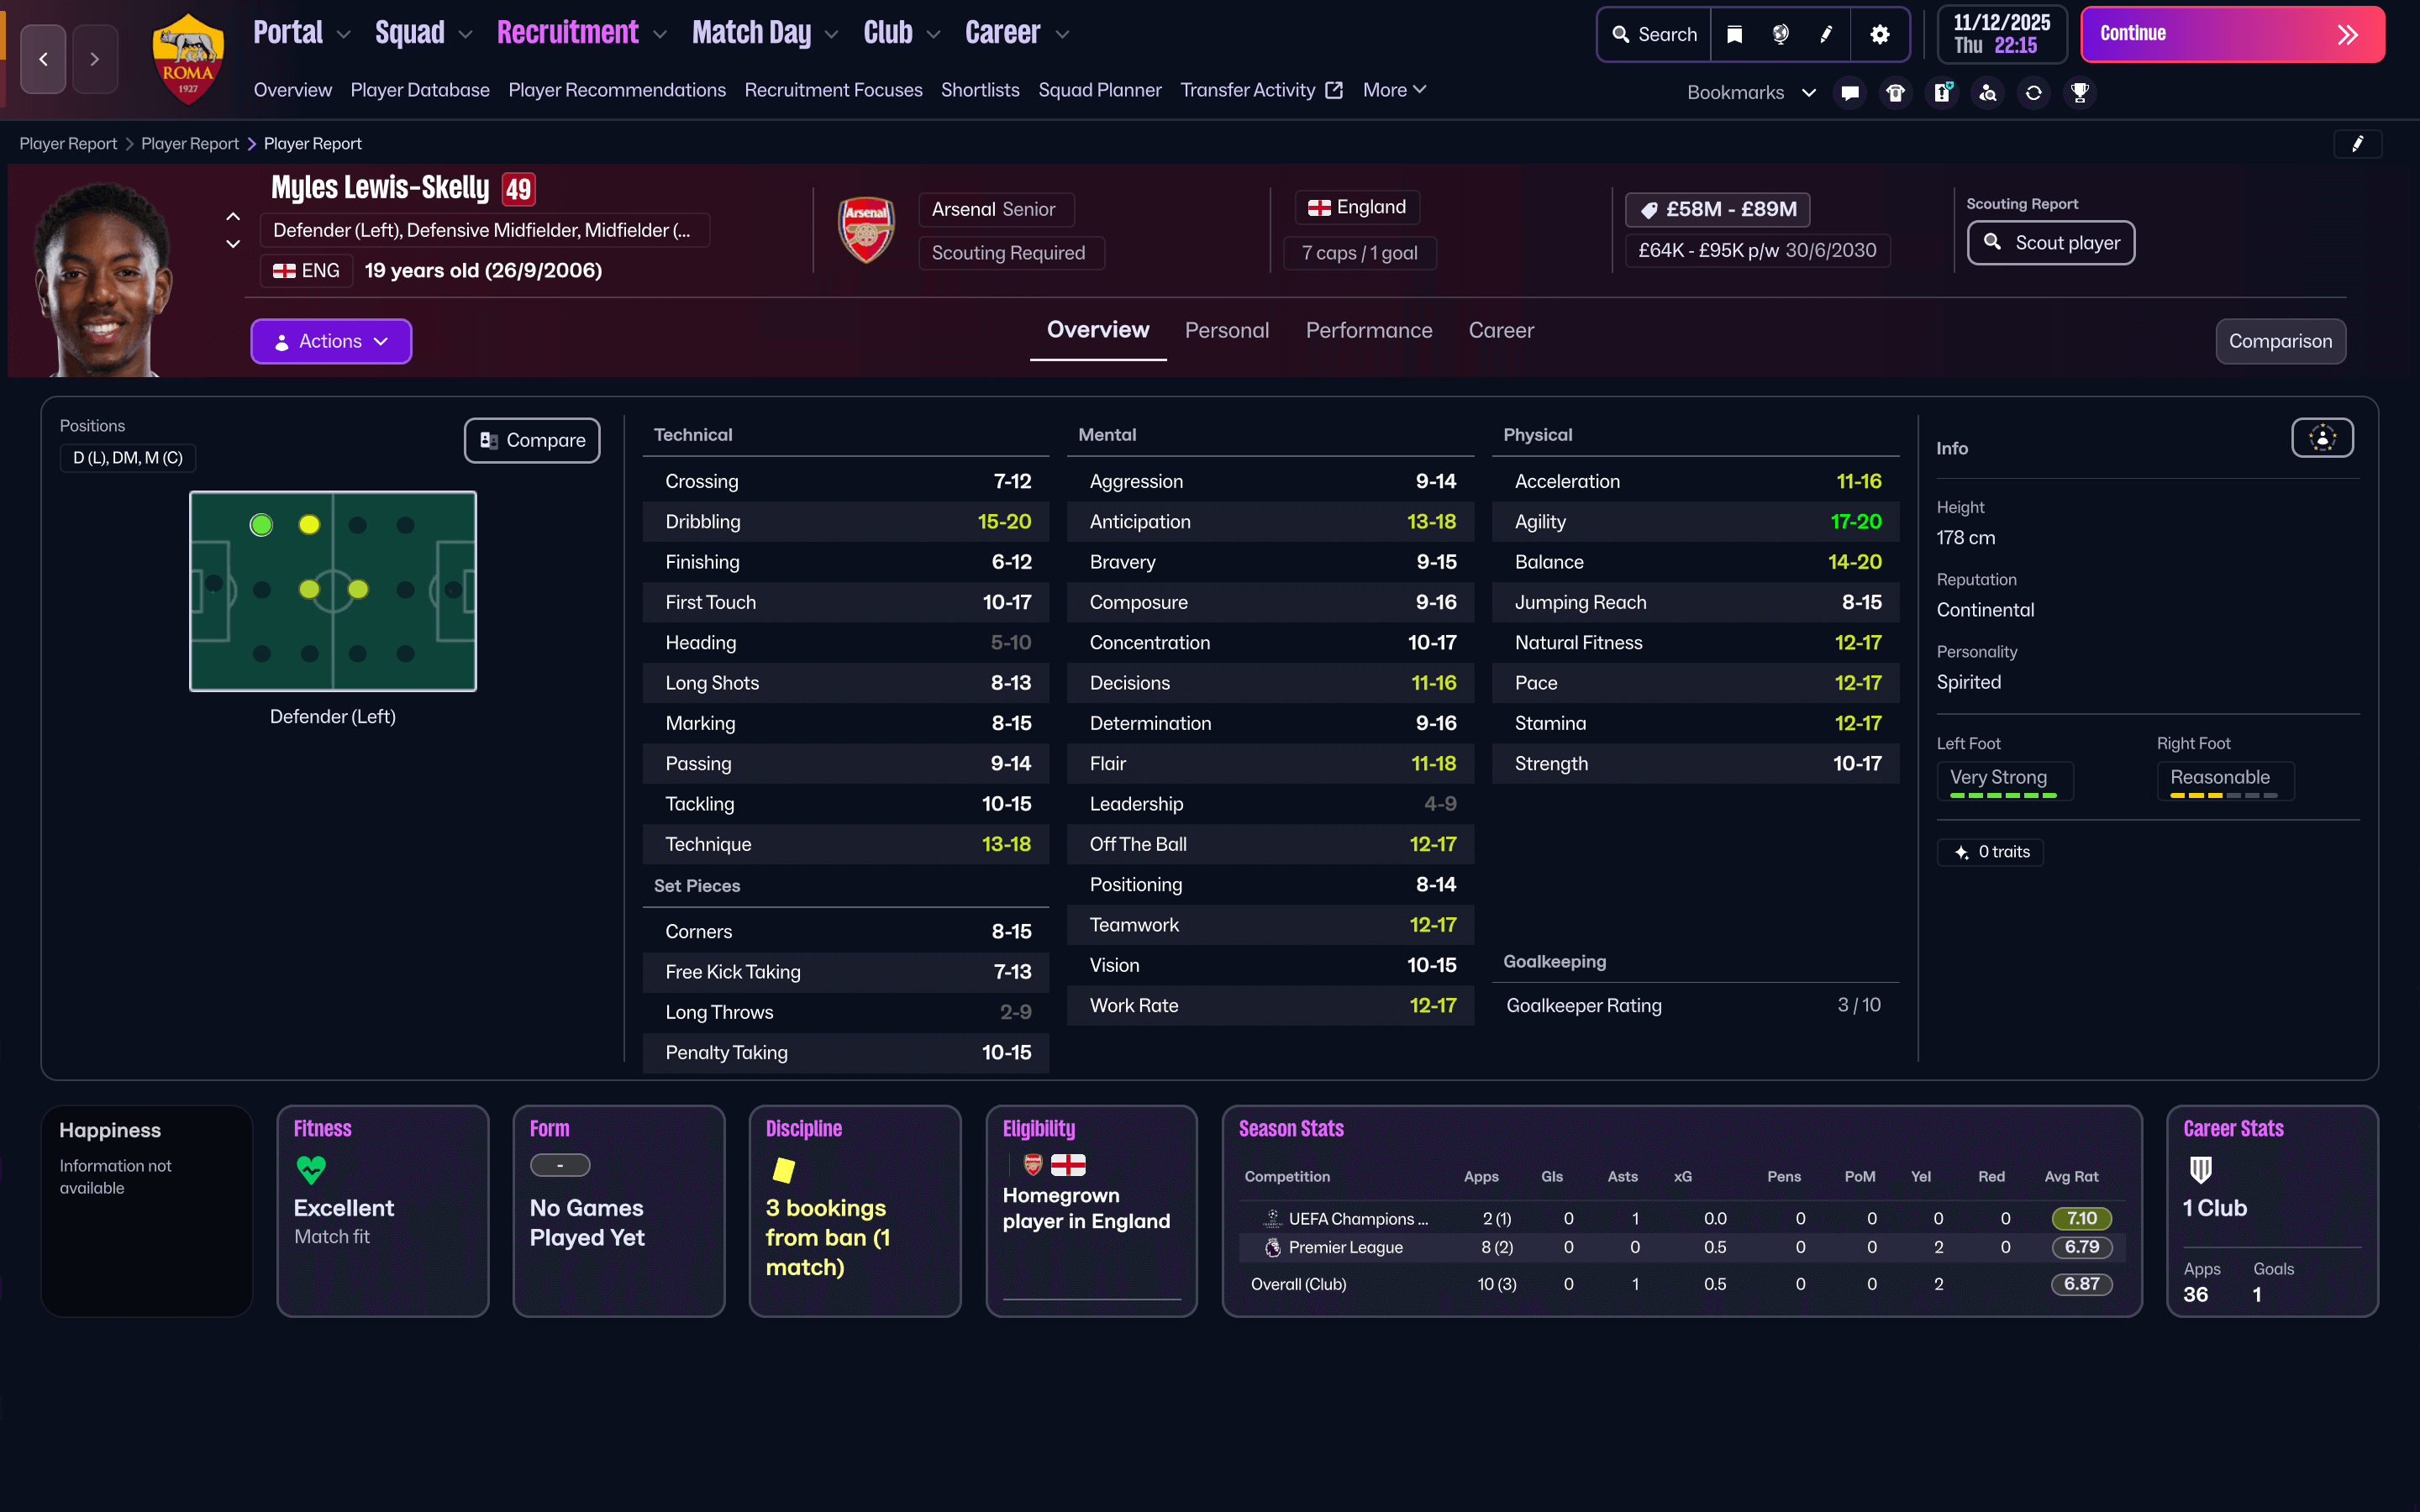Open the world globe icon
Image resolution: width=2420 pixels, height=1512 pixels.
click(1781, 34)
